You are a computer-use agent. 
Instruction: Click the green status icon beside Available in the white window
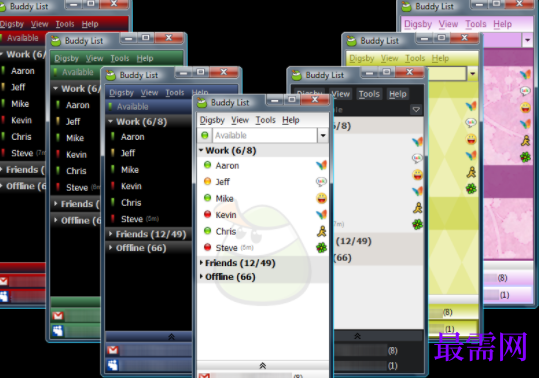tap(205, 135)
